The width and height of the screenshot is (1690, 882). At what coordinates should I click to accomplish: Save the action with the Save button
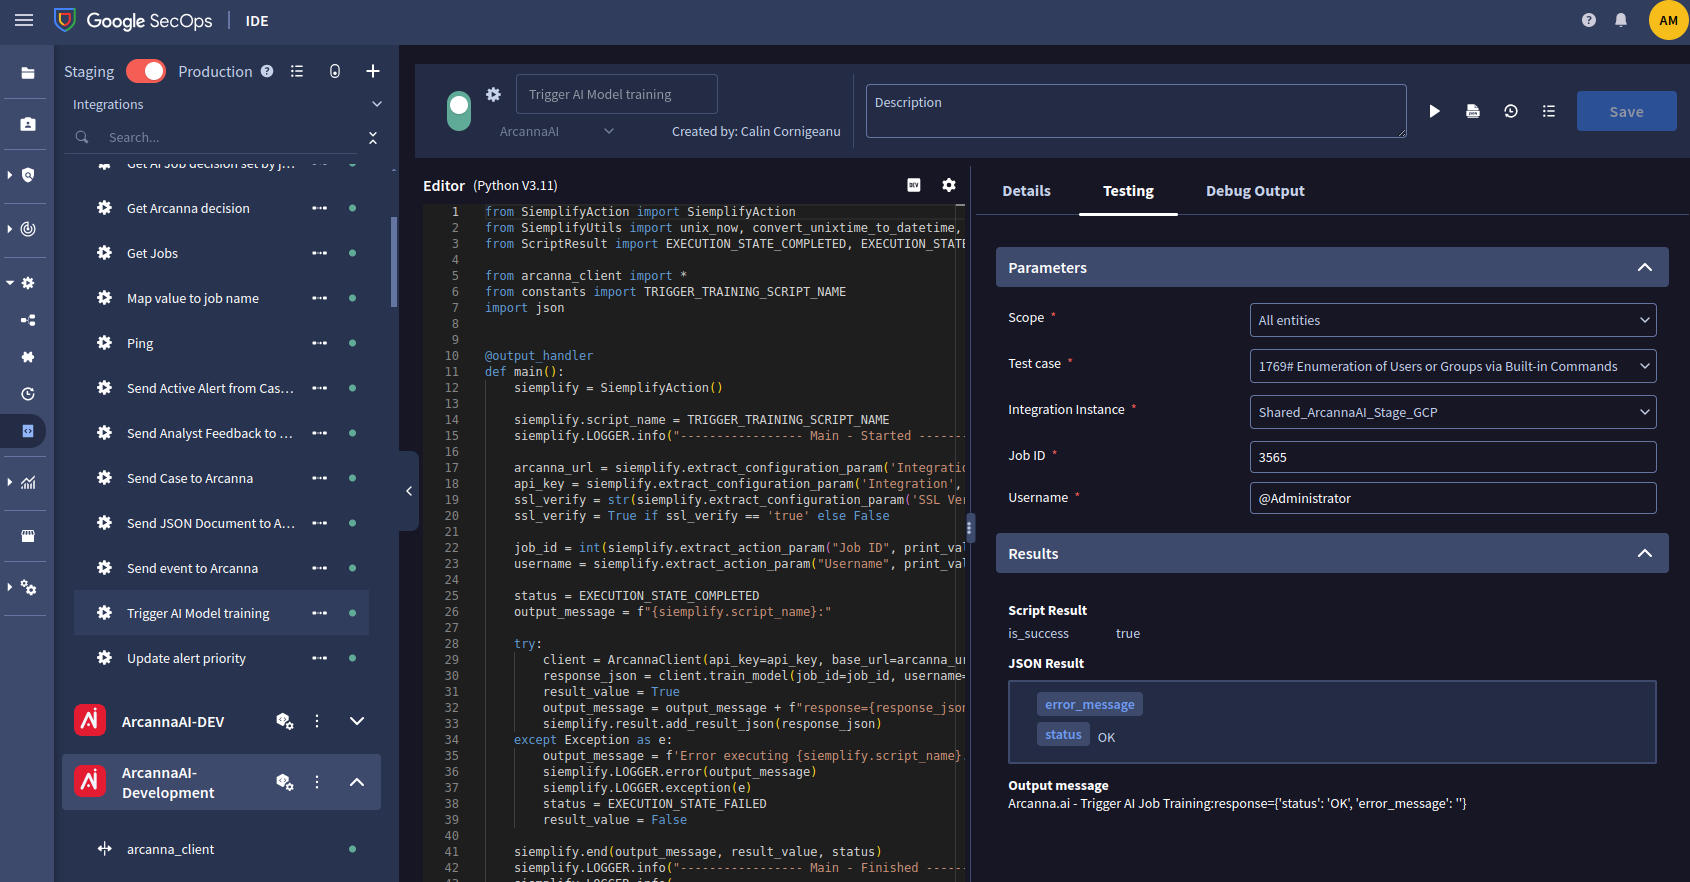(1627, 111)
